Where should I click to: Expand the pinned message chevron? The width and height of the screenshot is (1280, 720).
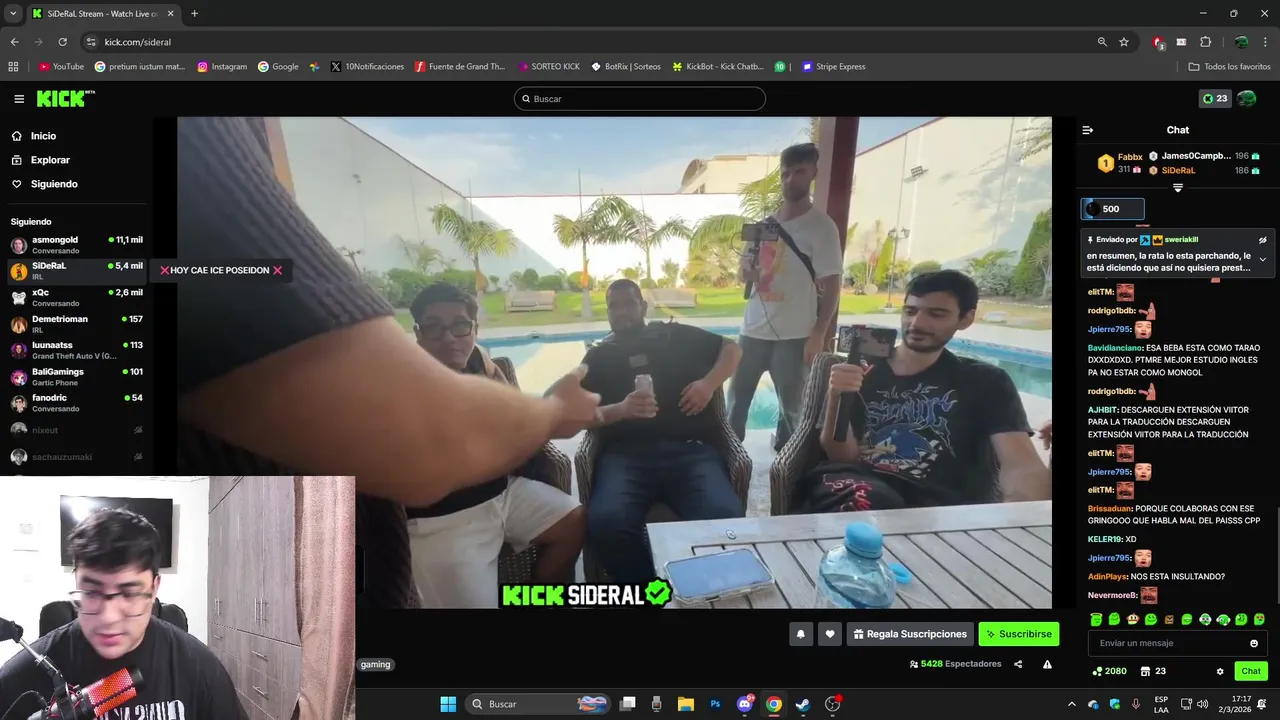[1262, 259]
